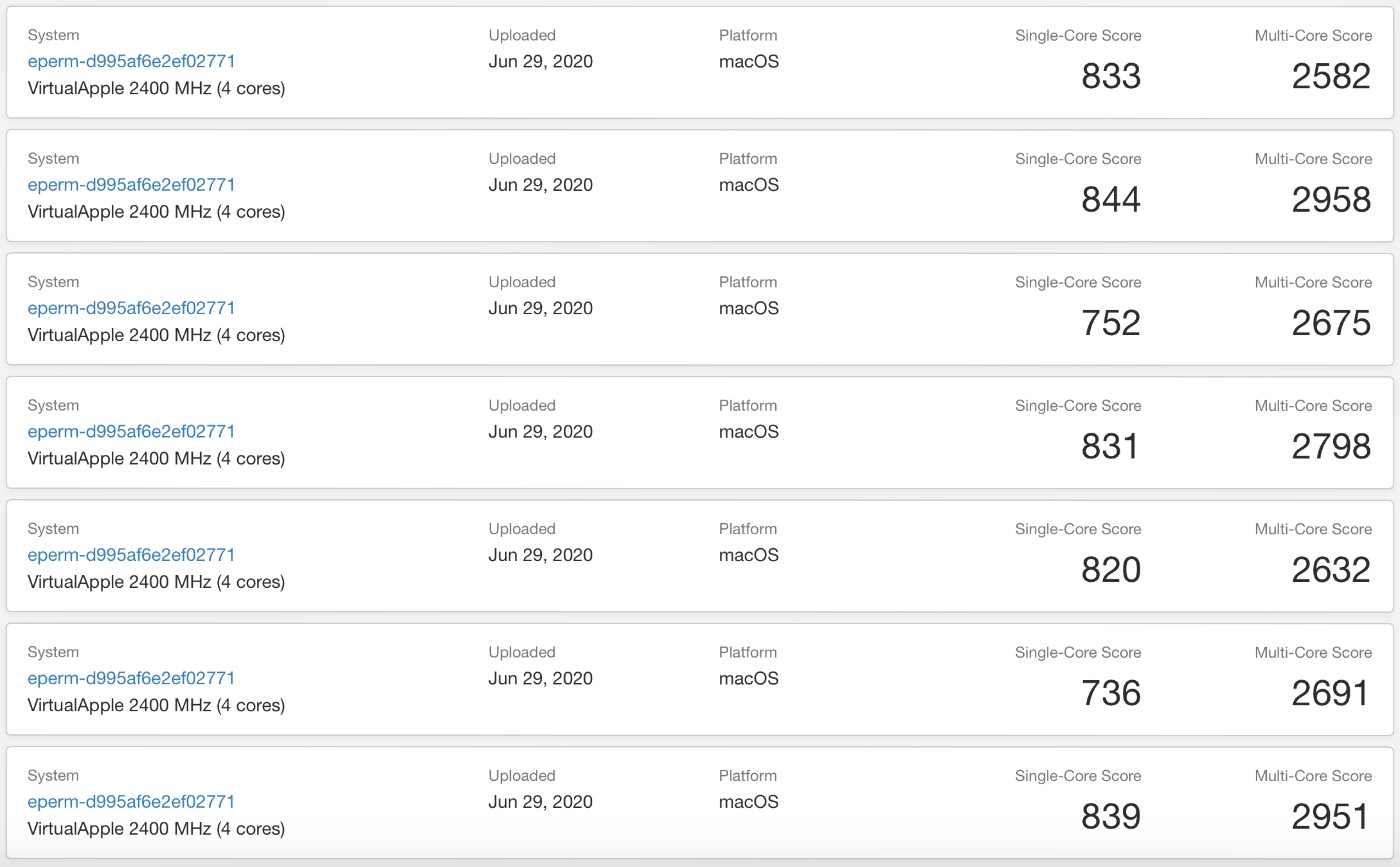Click the multi-core score 2691

pos(1331,693)
